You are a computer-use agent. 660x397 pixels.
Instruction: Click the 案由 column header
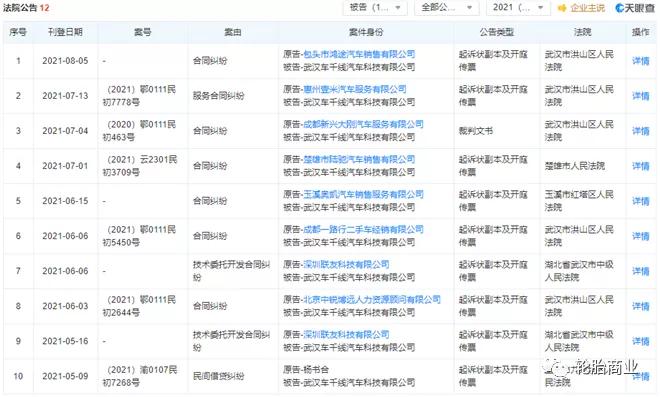pyautogui.click(x=233, y=32)
